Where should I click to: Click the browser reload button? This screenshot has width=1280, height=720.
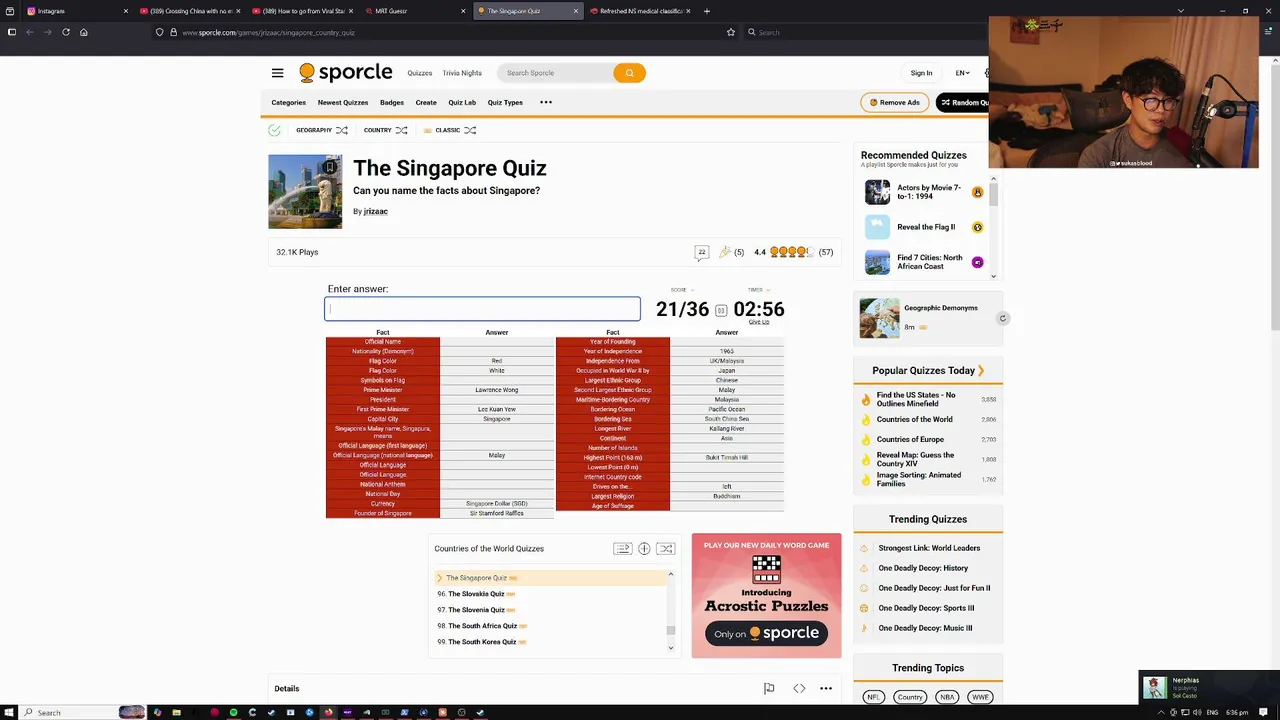(66, 32)
